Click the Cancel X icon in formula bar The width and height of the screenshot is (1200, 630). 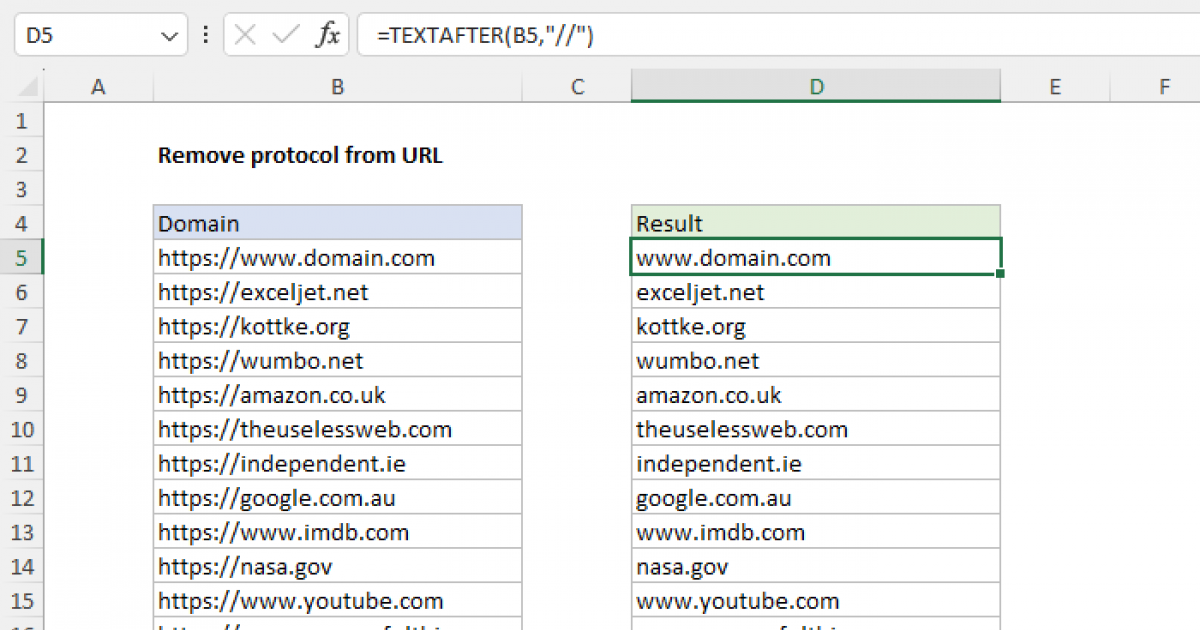pos(245,36)
